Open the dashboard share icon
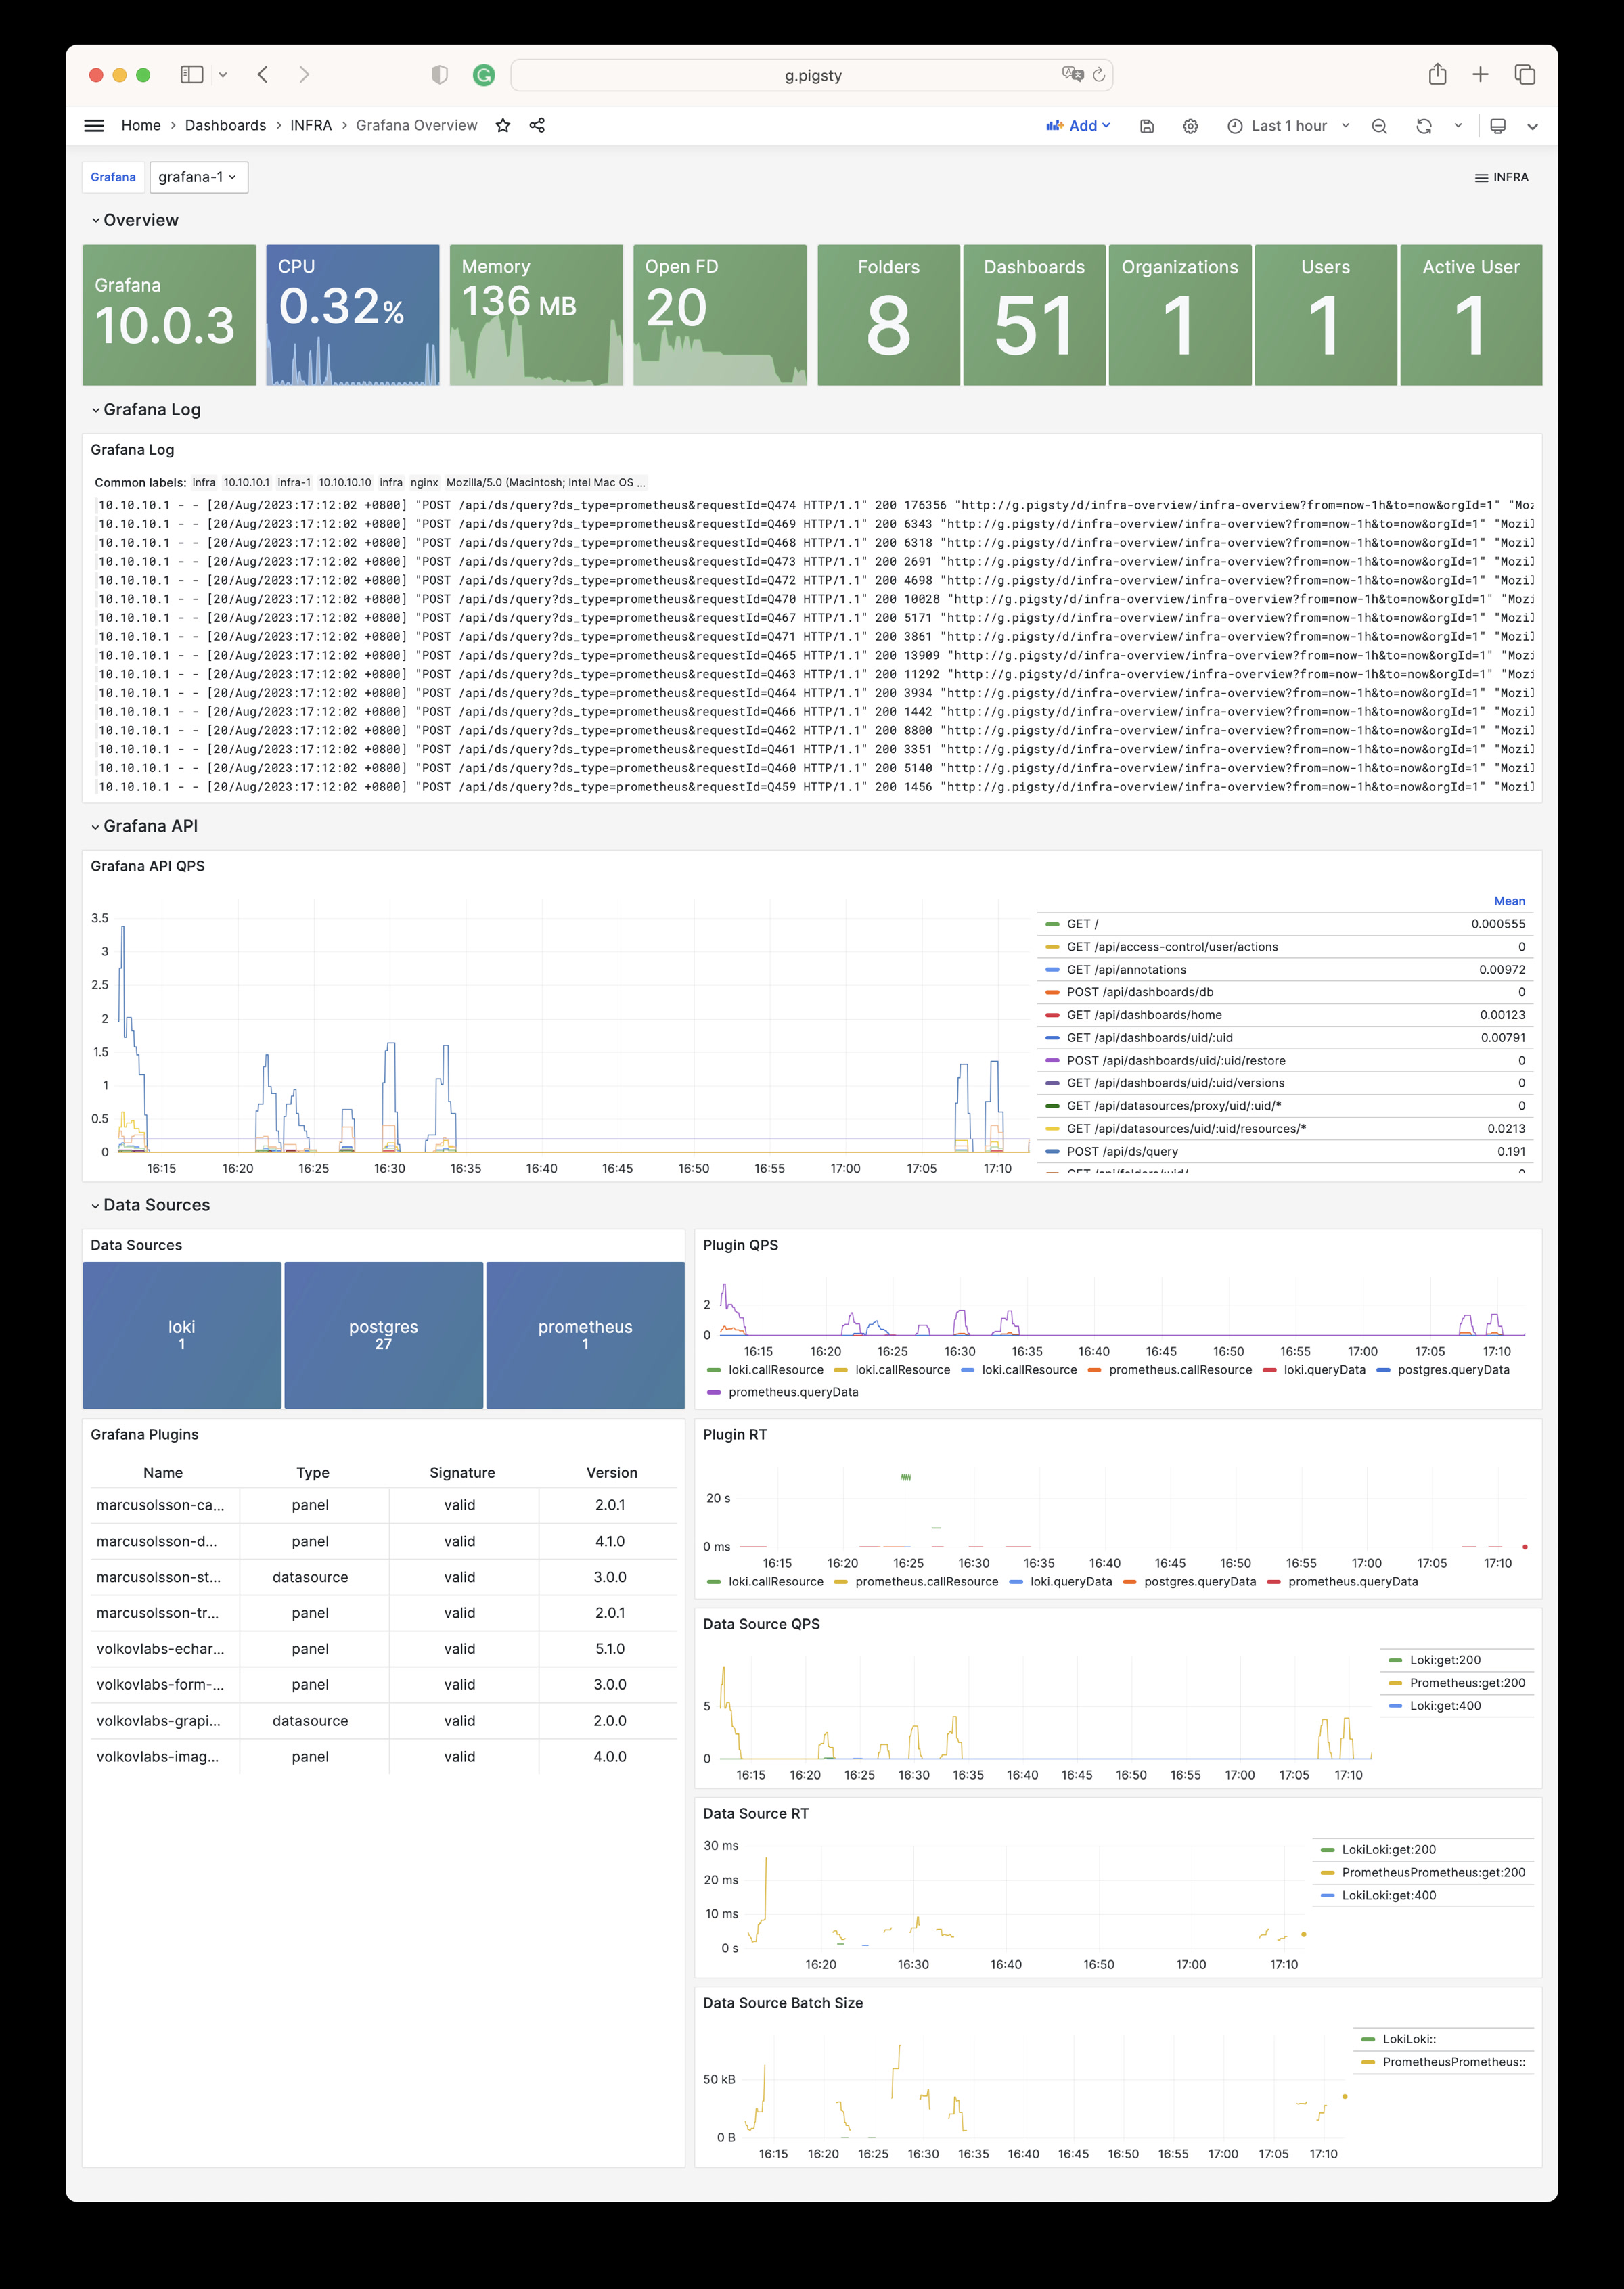 (x=537, y=125)
